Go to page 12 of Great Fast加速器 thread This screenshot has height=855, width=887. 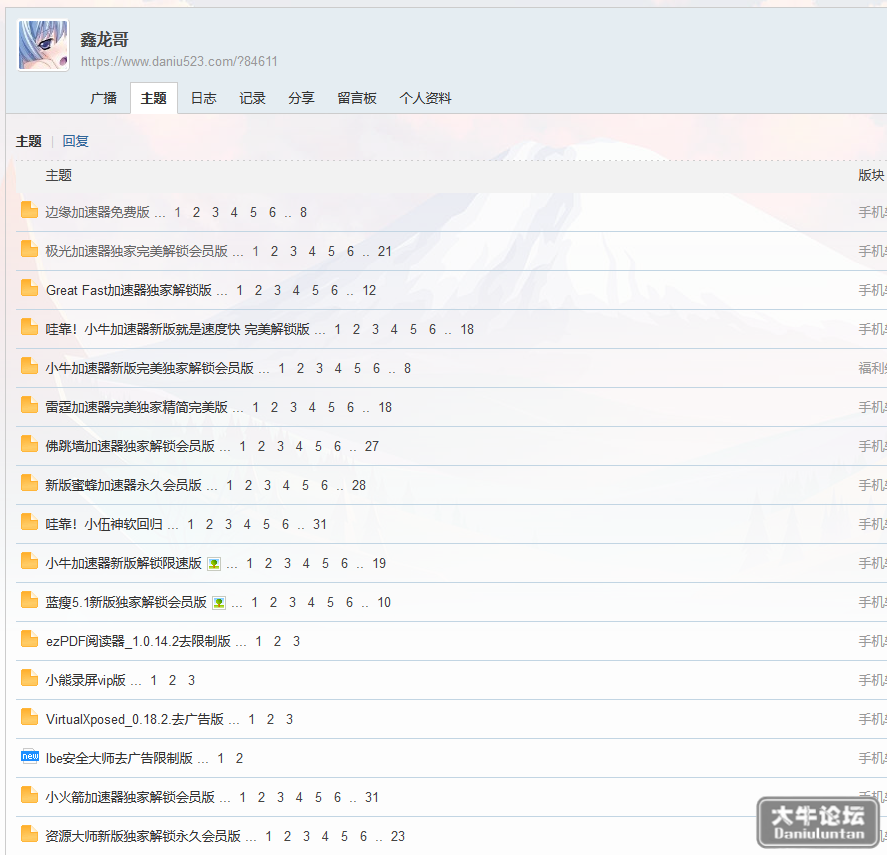(x=369, y=291)
